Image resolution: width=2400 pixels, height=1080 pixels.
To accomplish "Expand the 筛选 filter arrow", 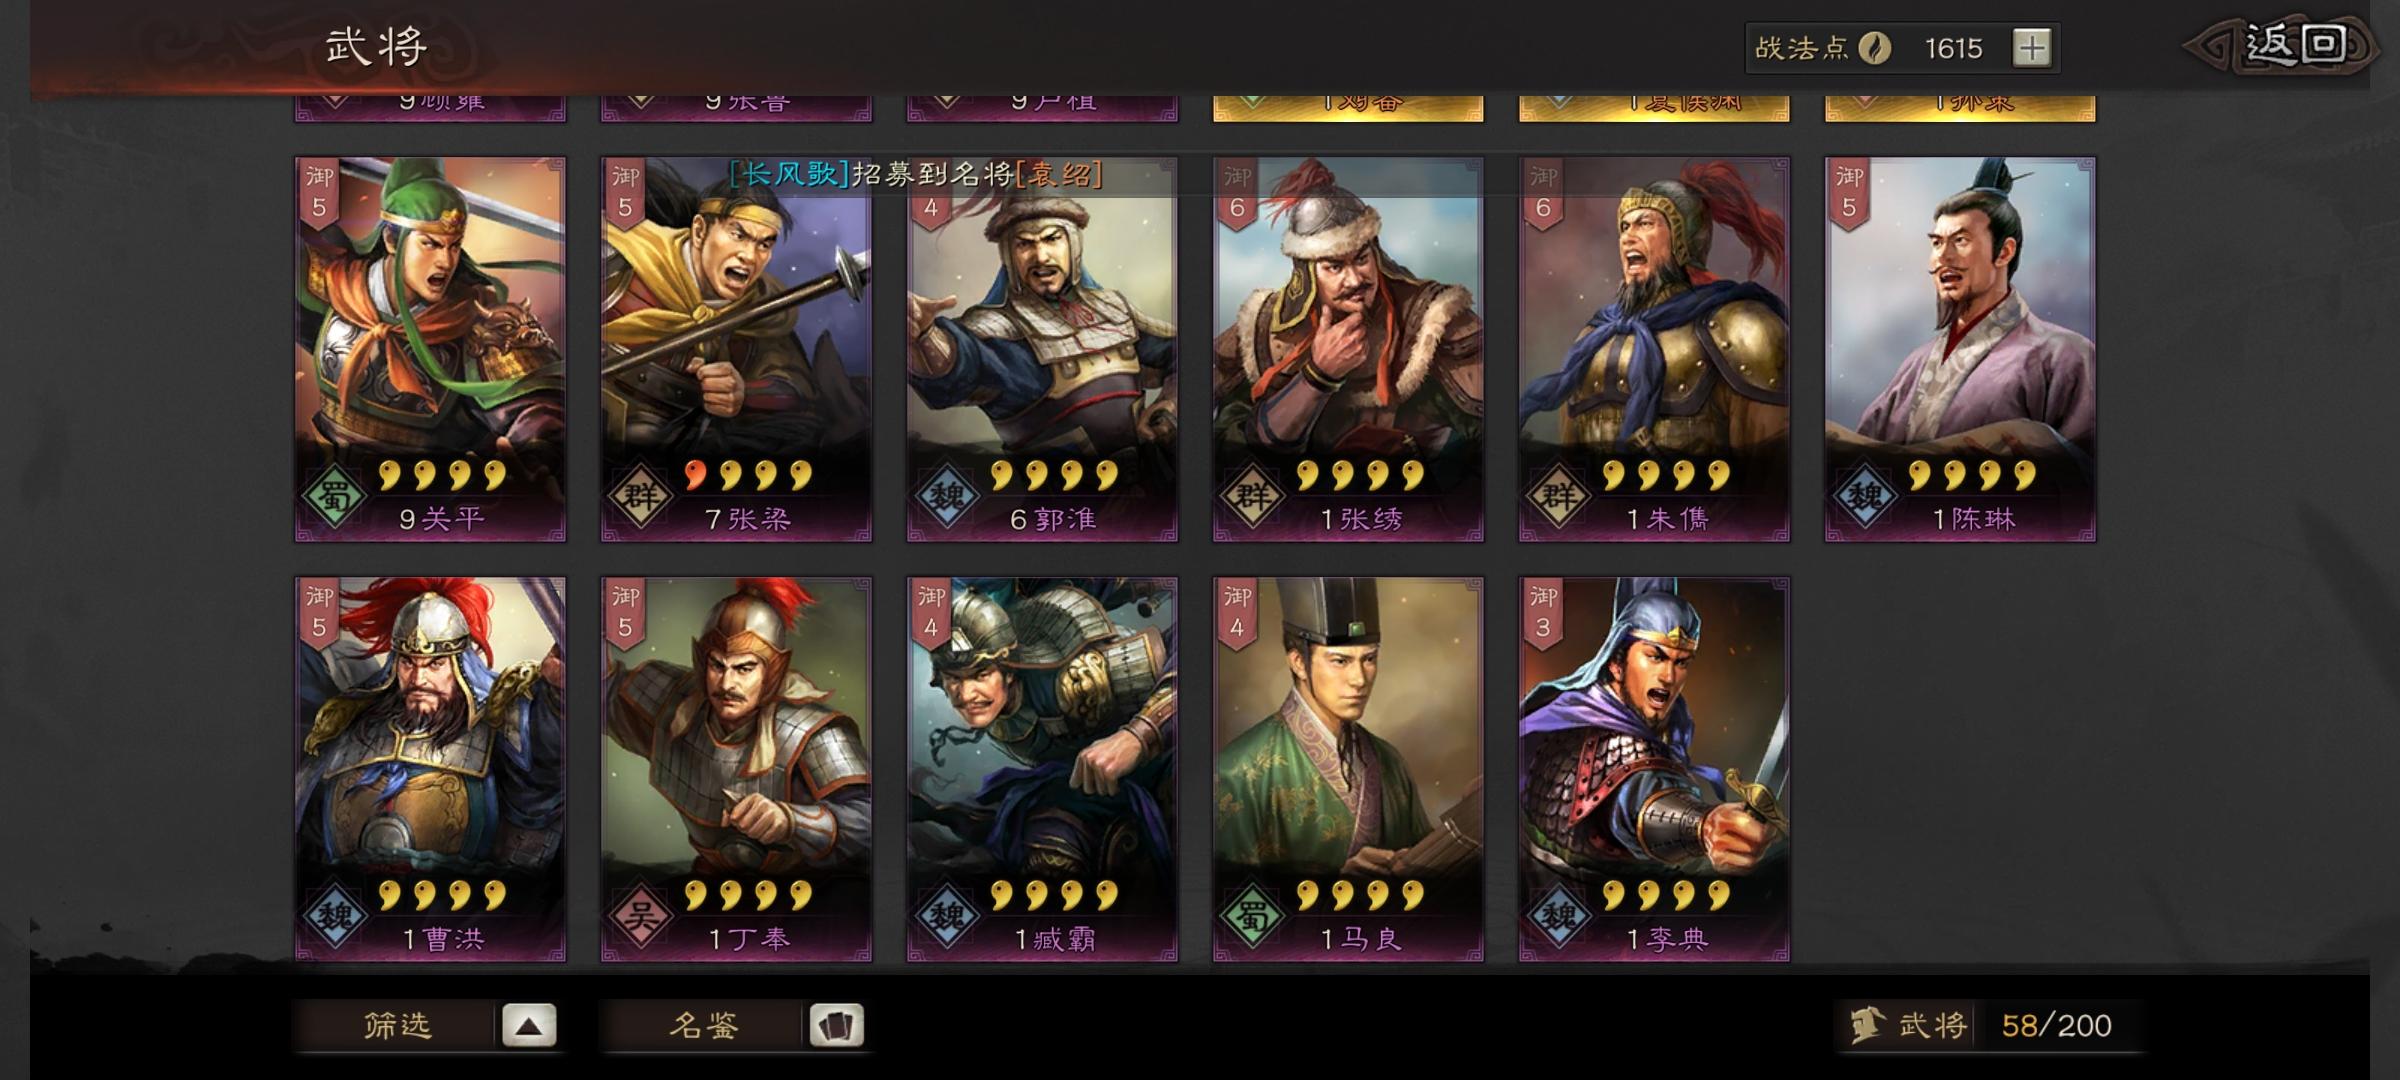I will [x=529, y=1026].
